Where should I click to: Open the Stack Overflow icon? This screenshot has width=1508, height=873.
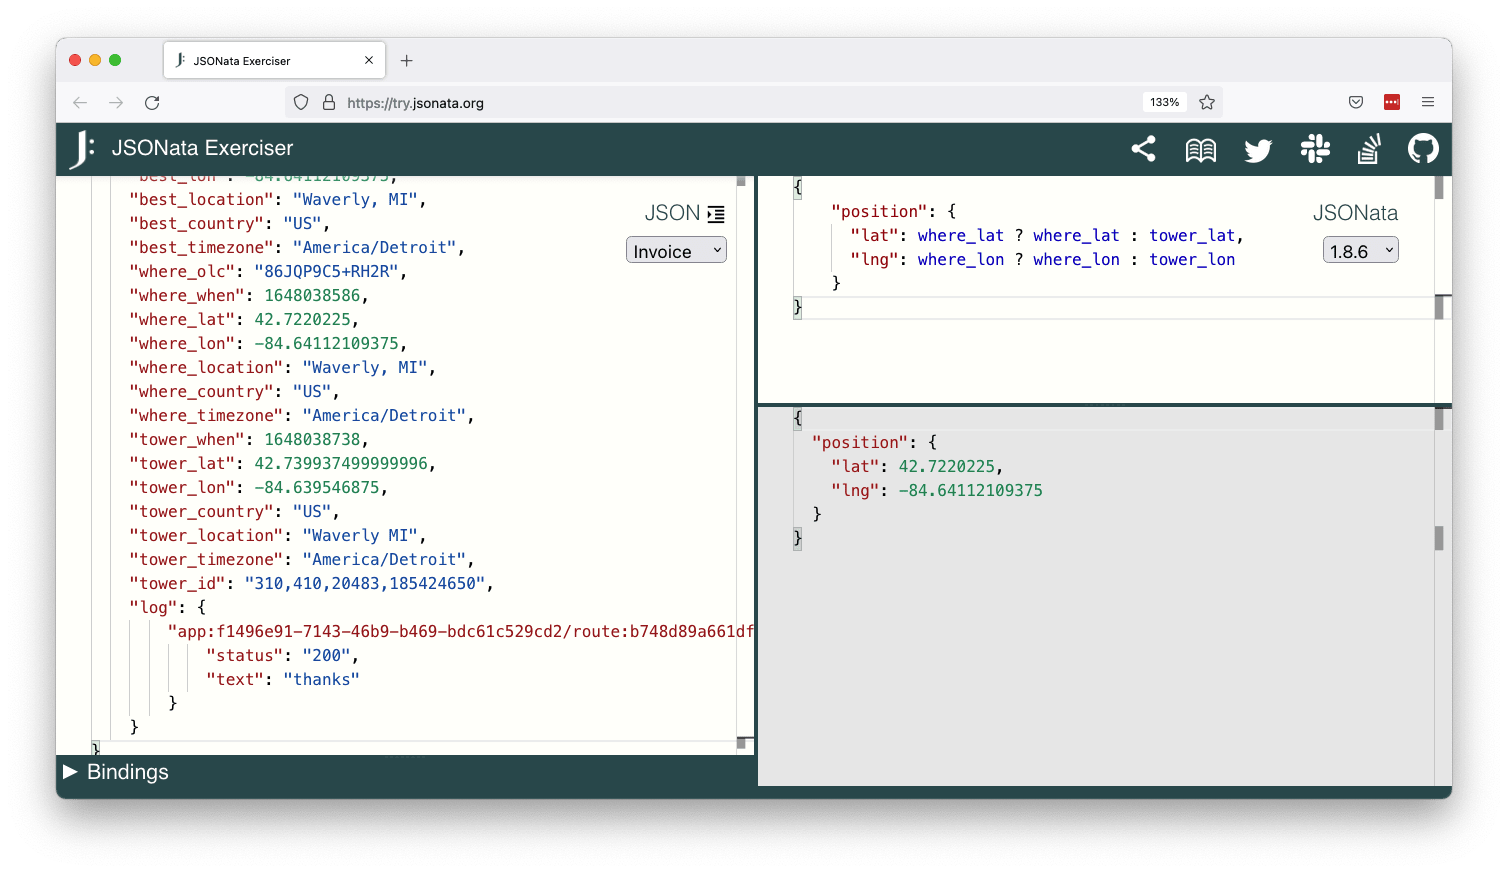click(x=1369, y=149)
